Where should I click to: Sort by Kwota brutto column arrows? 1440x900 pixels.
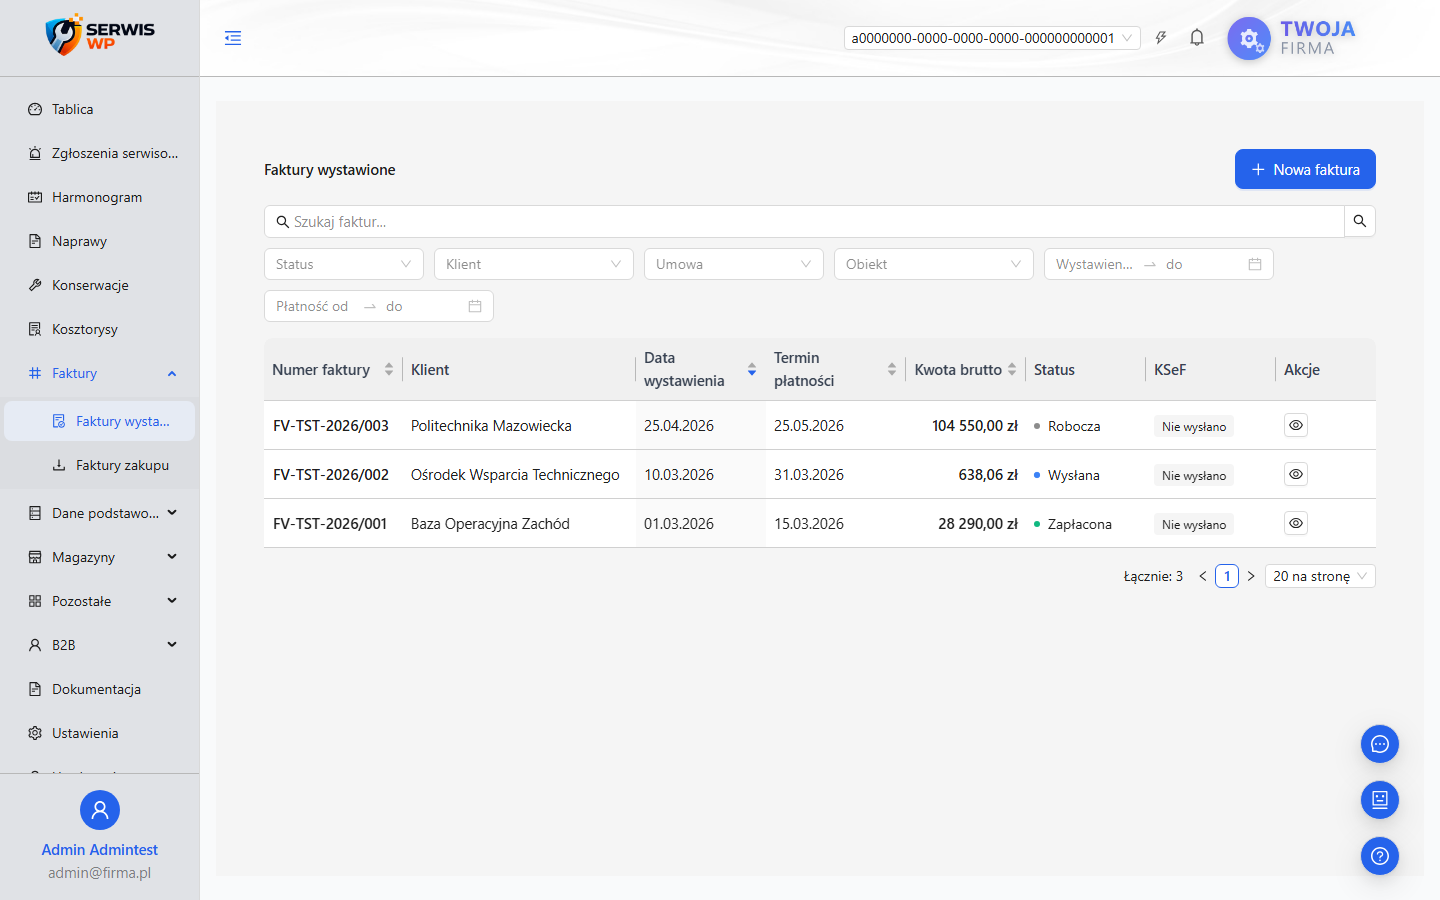tap(1012, 369)
